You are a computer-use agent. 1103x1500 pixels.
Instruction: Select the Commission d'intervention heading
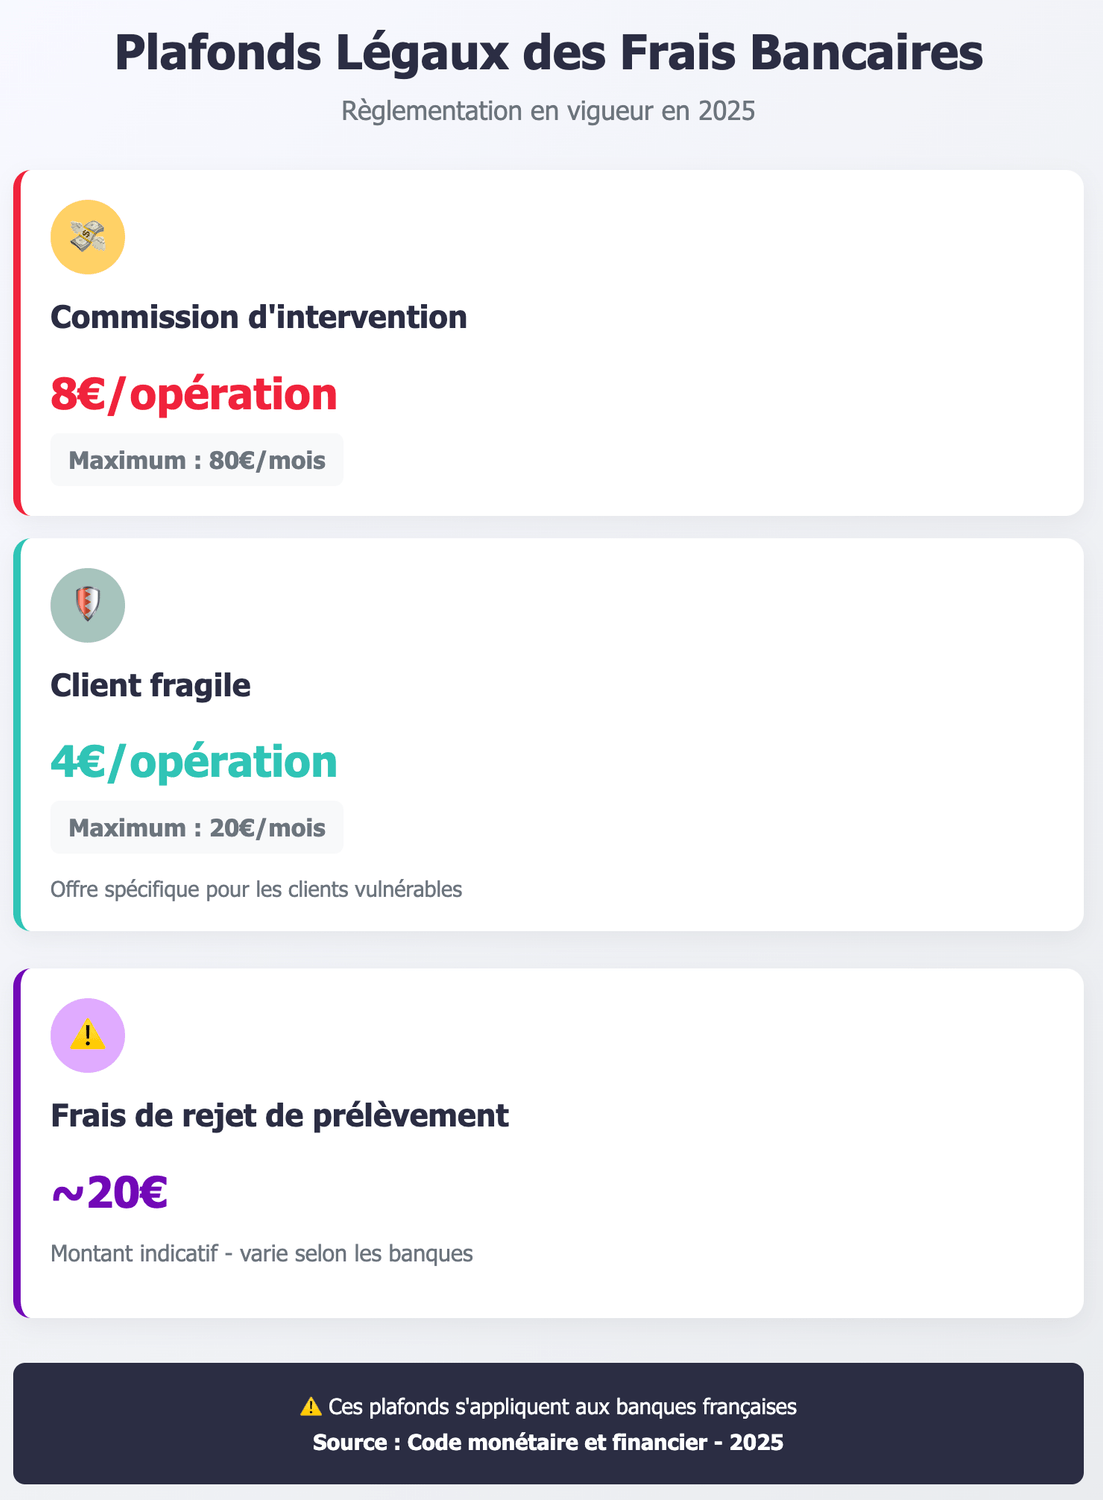pos(259,317)
